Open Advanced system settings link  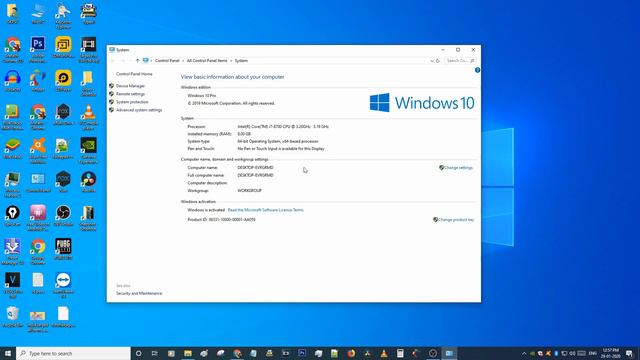pos(139,110)
